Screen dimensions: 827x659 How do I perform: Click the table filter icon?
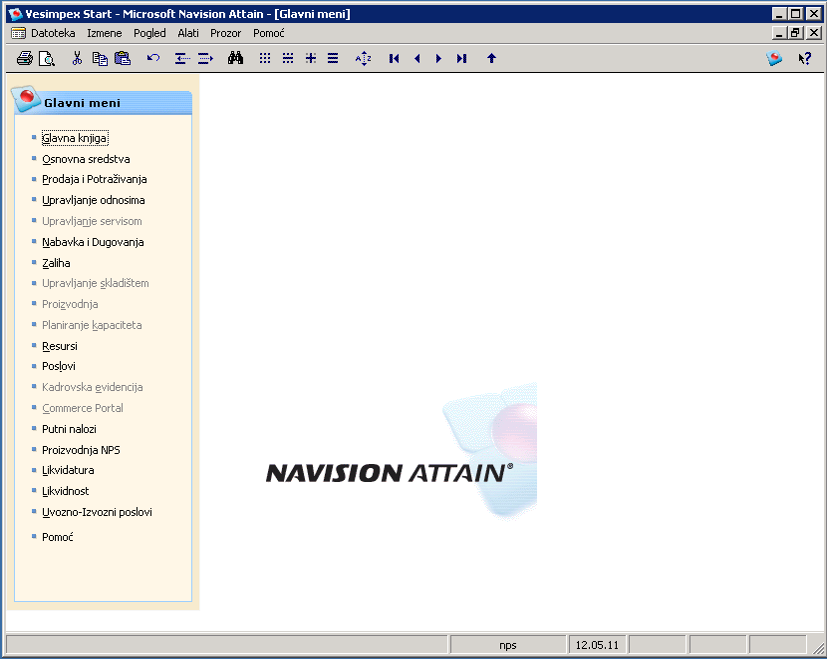click(287, 58)
